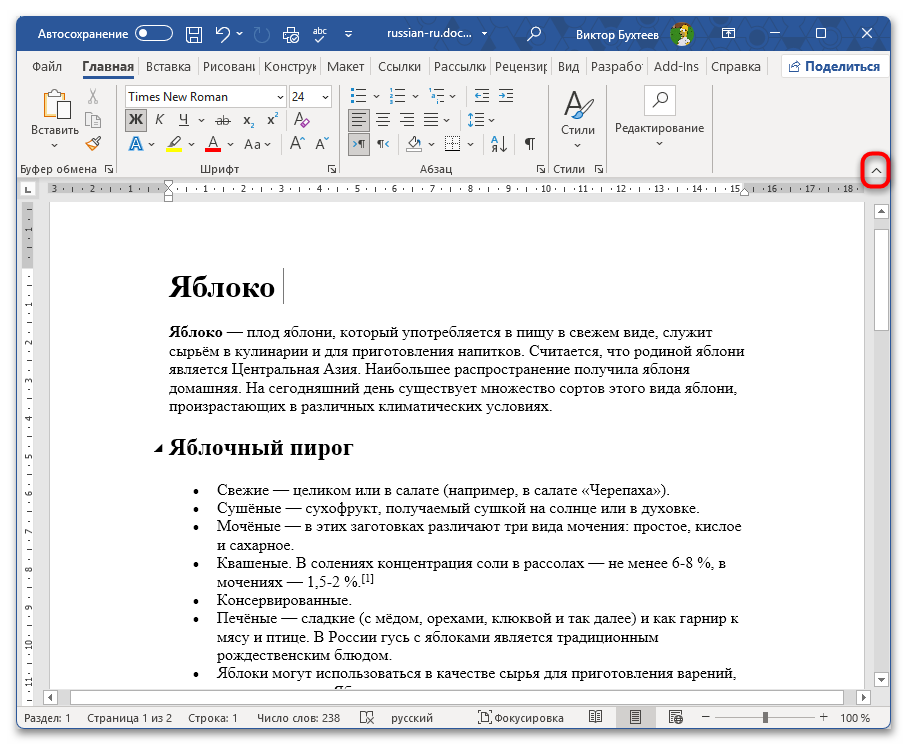The image size is (907, 745).
Task: Sort text A to Z icon
Action: (x=499, y=143)
